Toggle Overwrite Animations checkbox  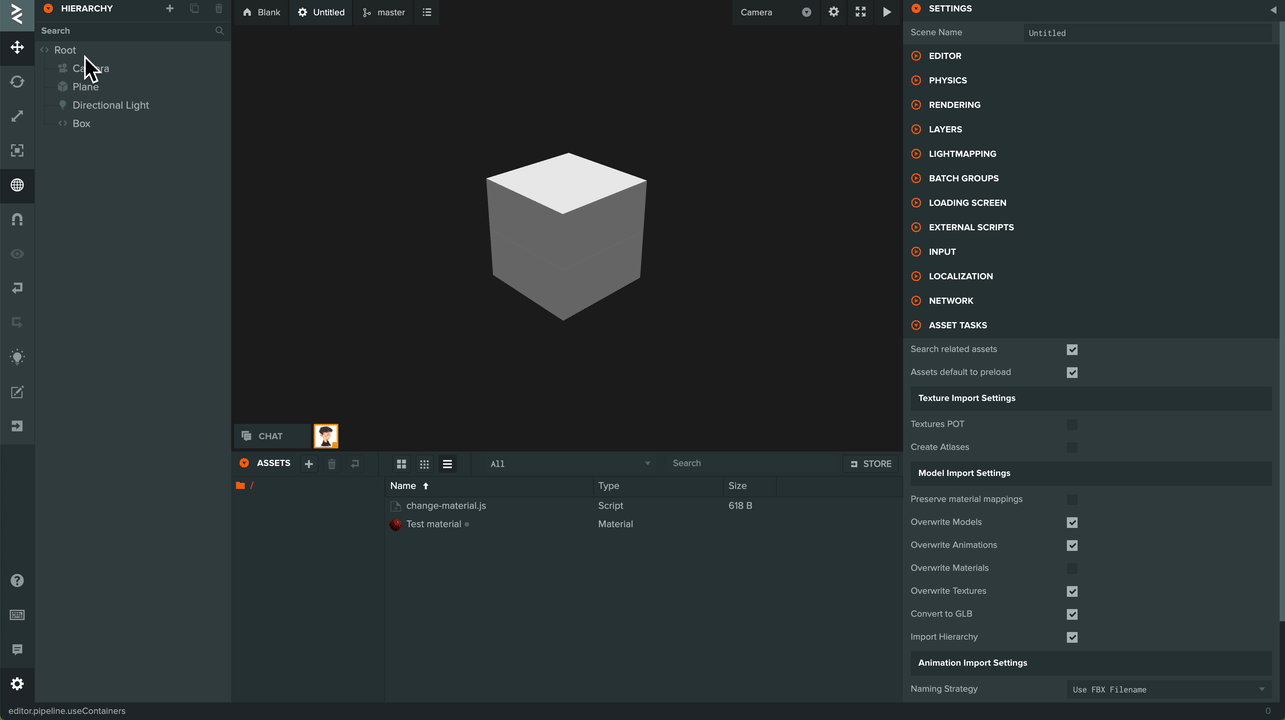coord(1072,546)
